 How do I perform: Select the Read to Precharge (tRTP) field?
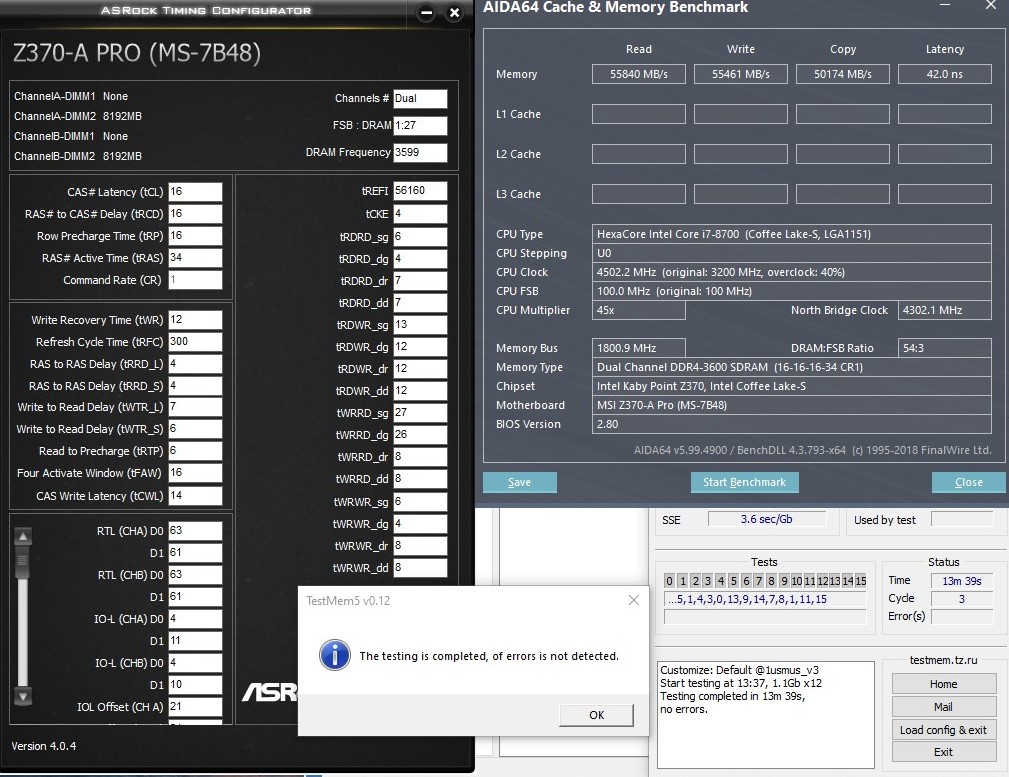tap(195, 451)
